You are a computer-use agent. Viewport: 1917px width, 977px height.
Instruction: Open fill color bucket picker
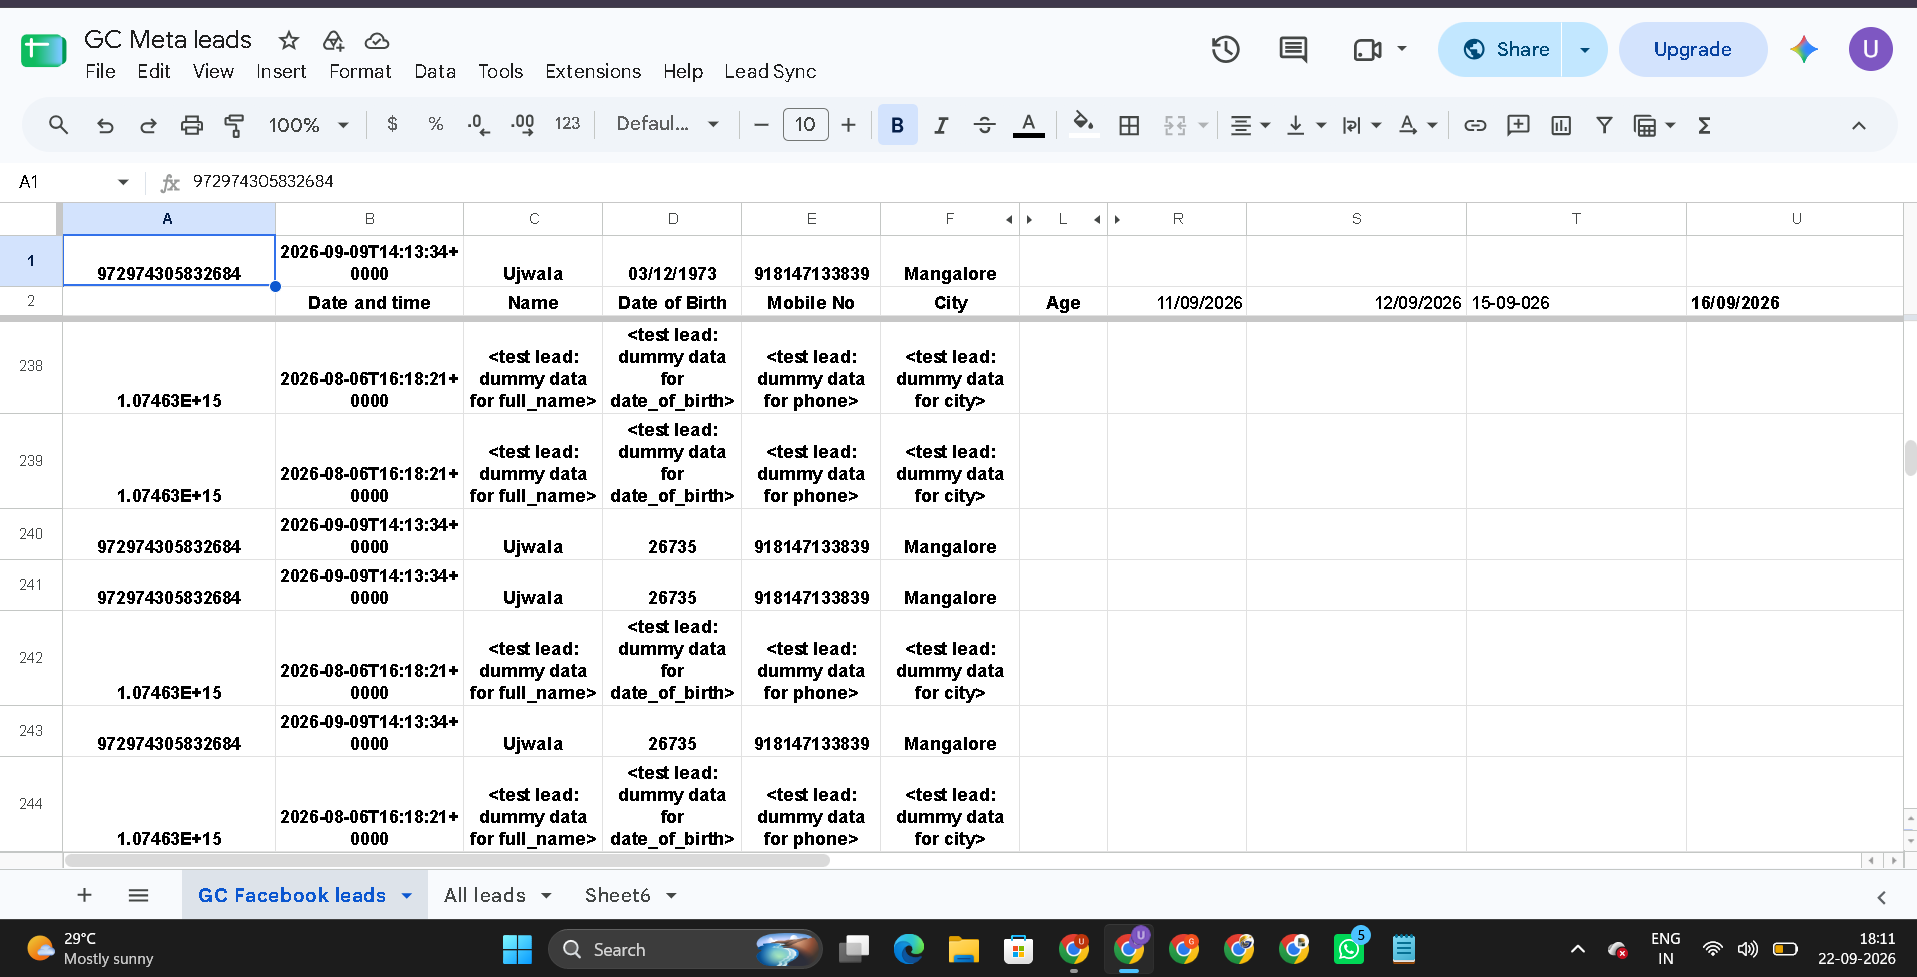1083,125
